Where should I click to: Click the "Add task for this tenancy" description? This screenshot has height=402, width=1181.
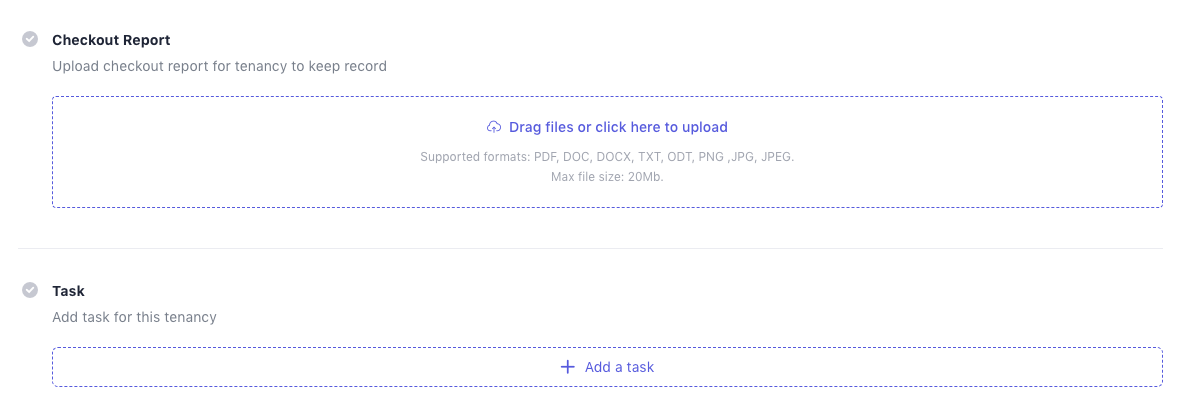[x=134, y=317]
